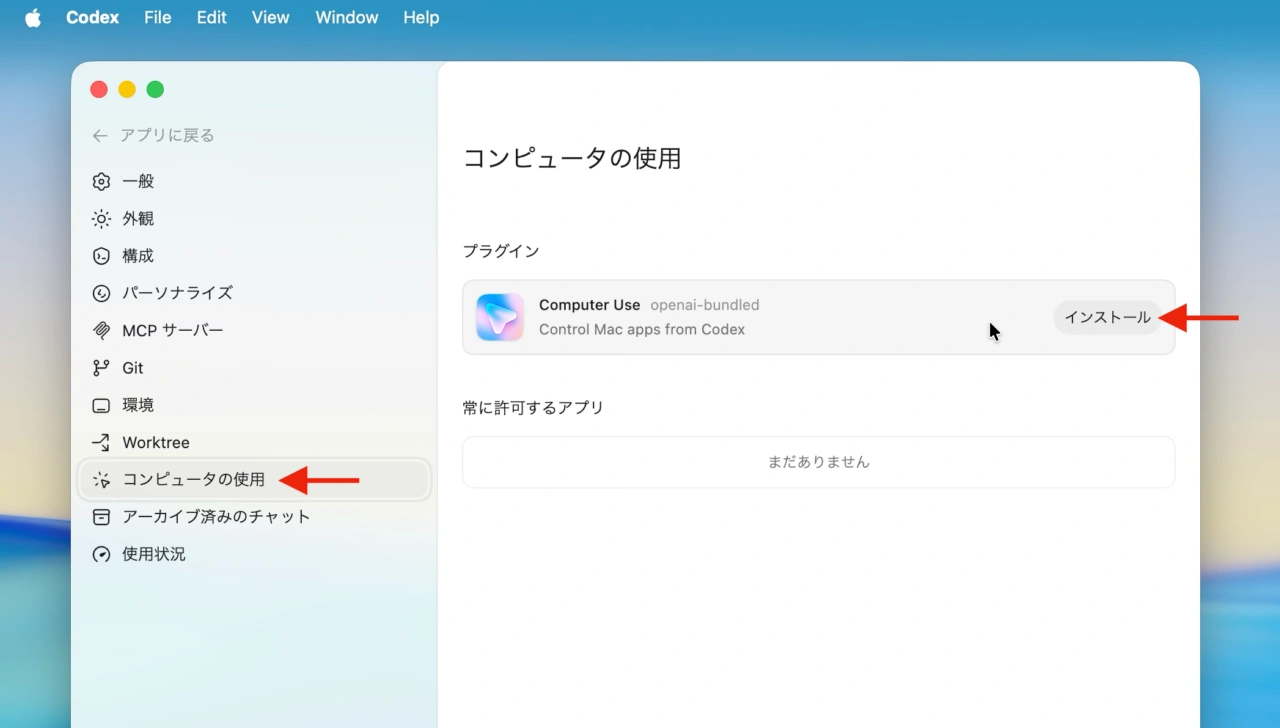
Task: Open the Window menu
Action: click(x=346, y=17)
